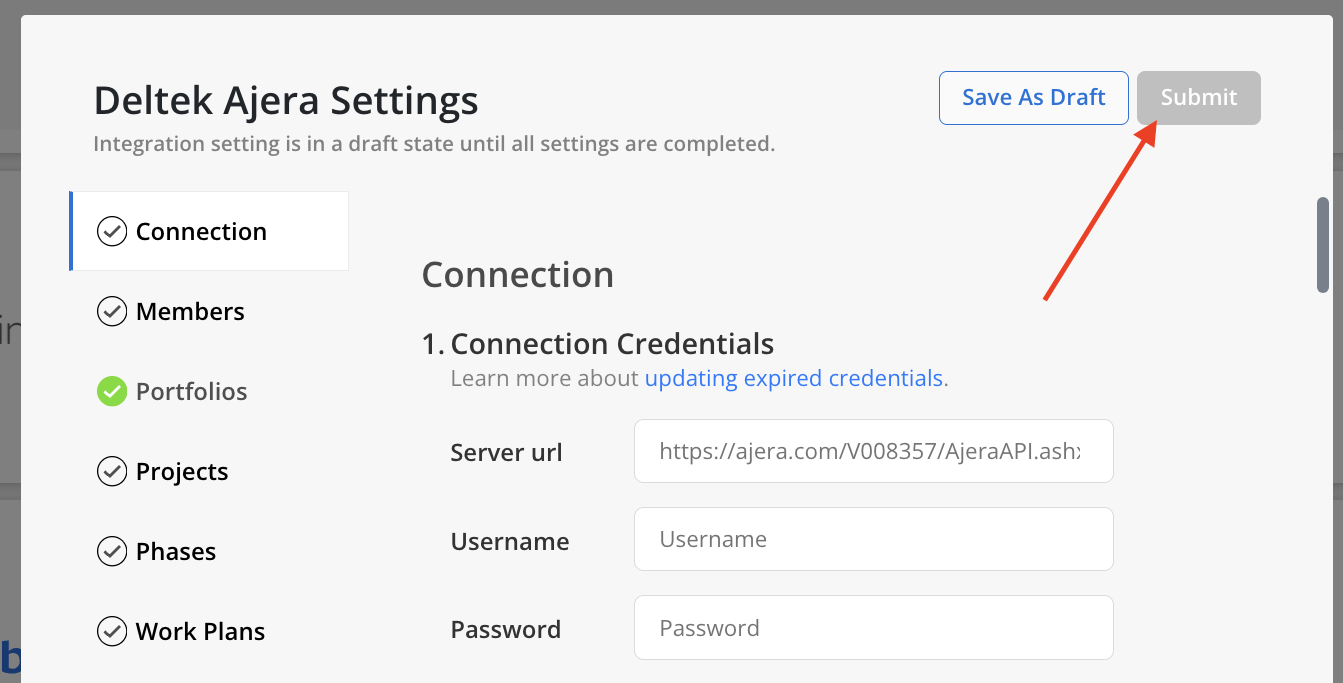
Task: Go to the Projects tab
Action: click(209, 471)
